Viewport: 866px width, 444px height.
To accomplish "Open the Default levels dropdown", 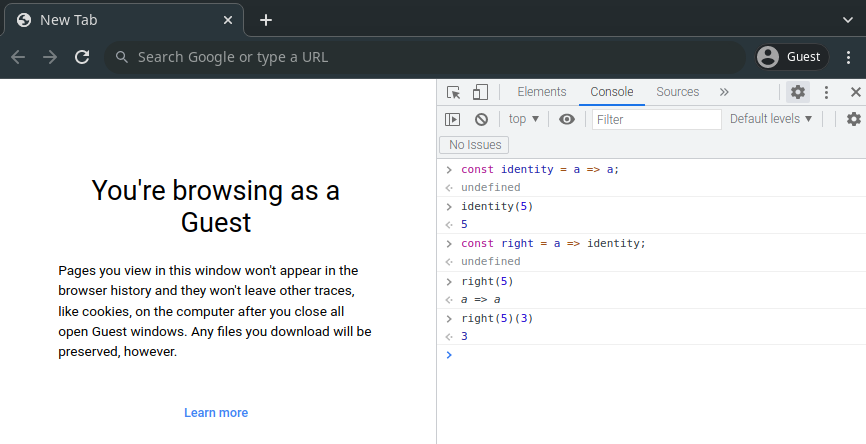I will tap(770, 119).
